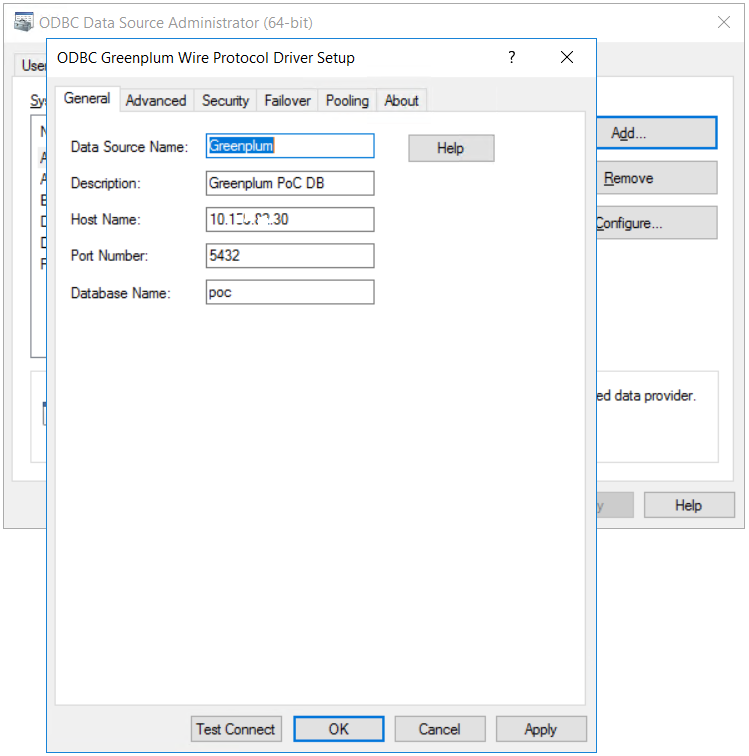Close the ODBC Data Source Administrator window
The image size is (749, 756).
723,22
